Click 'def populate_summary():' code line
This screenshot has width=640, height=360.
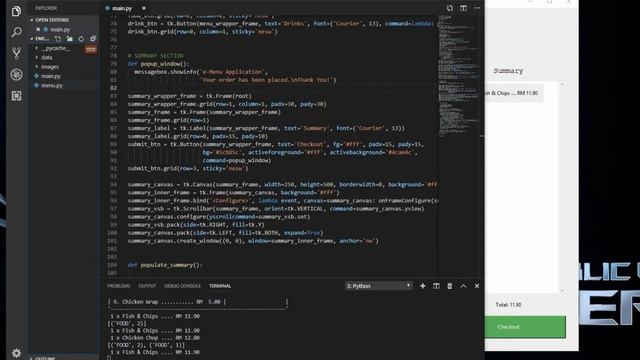click(x=165, y=265)
